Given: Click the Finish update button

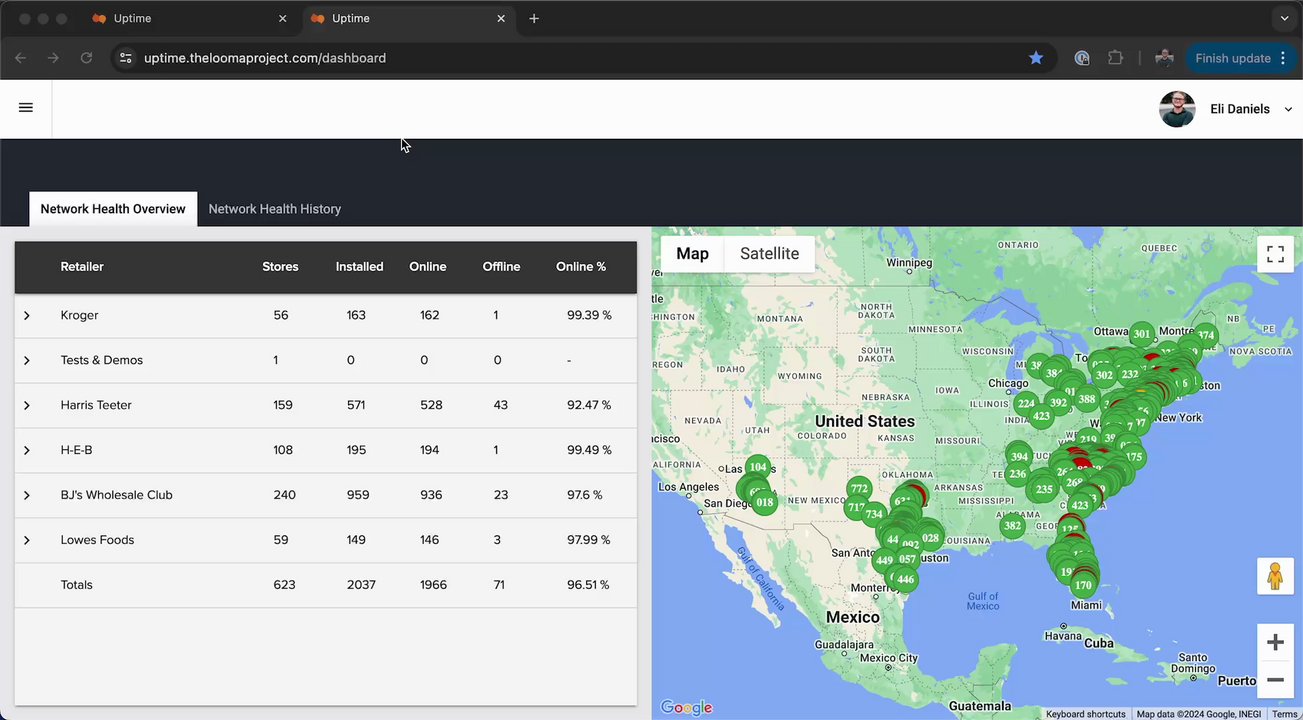Looking at the screenshot, I should point(1240,58).
